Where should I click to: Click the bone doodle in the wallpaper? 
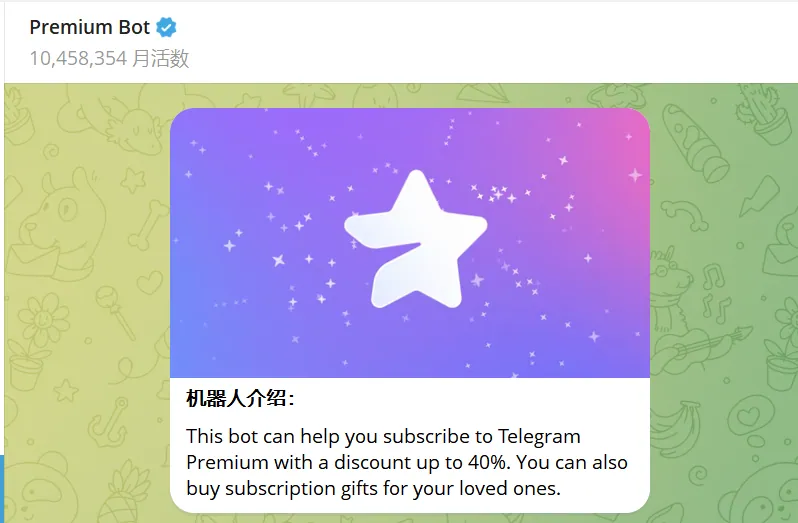(x=148, y=224)
